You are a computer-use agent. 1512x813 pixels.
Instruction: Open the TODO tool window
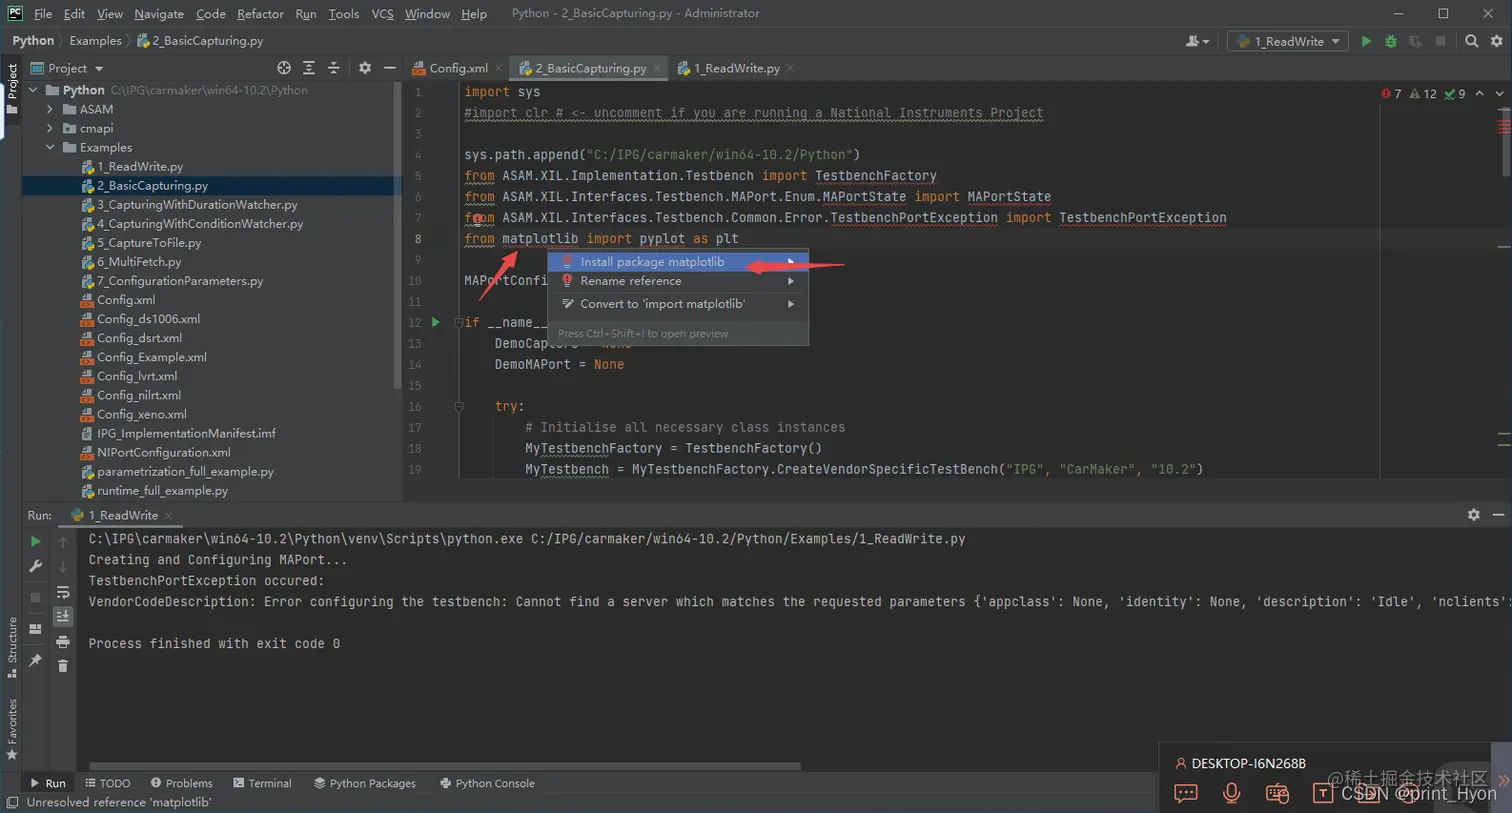[x=108, y=783]
